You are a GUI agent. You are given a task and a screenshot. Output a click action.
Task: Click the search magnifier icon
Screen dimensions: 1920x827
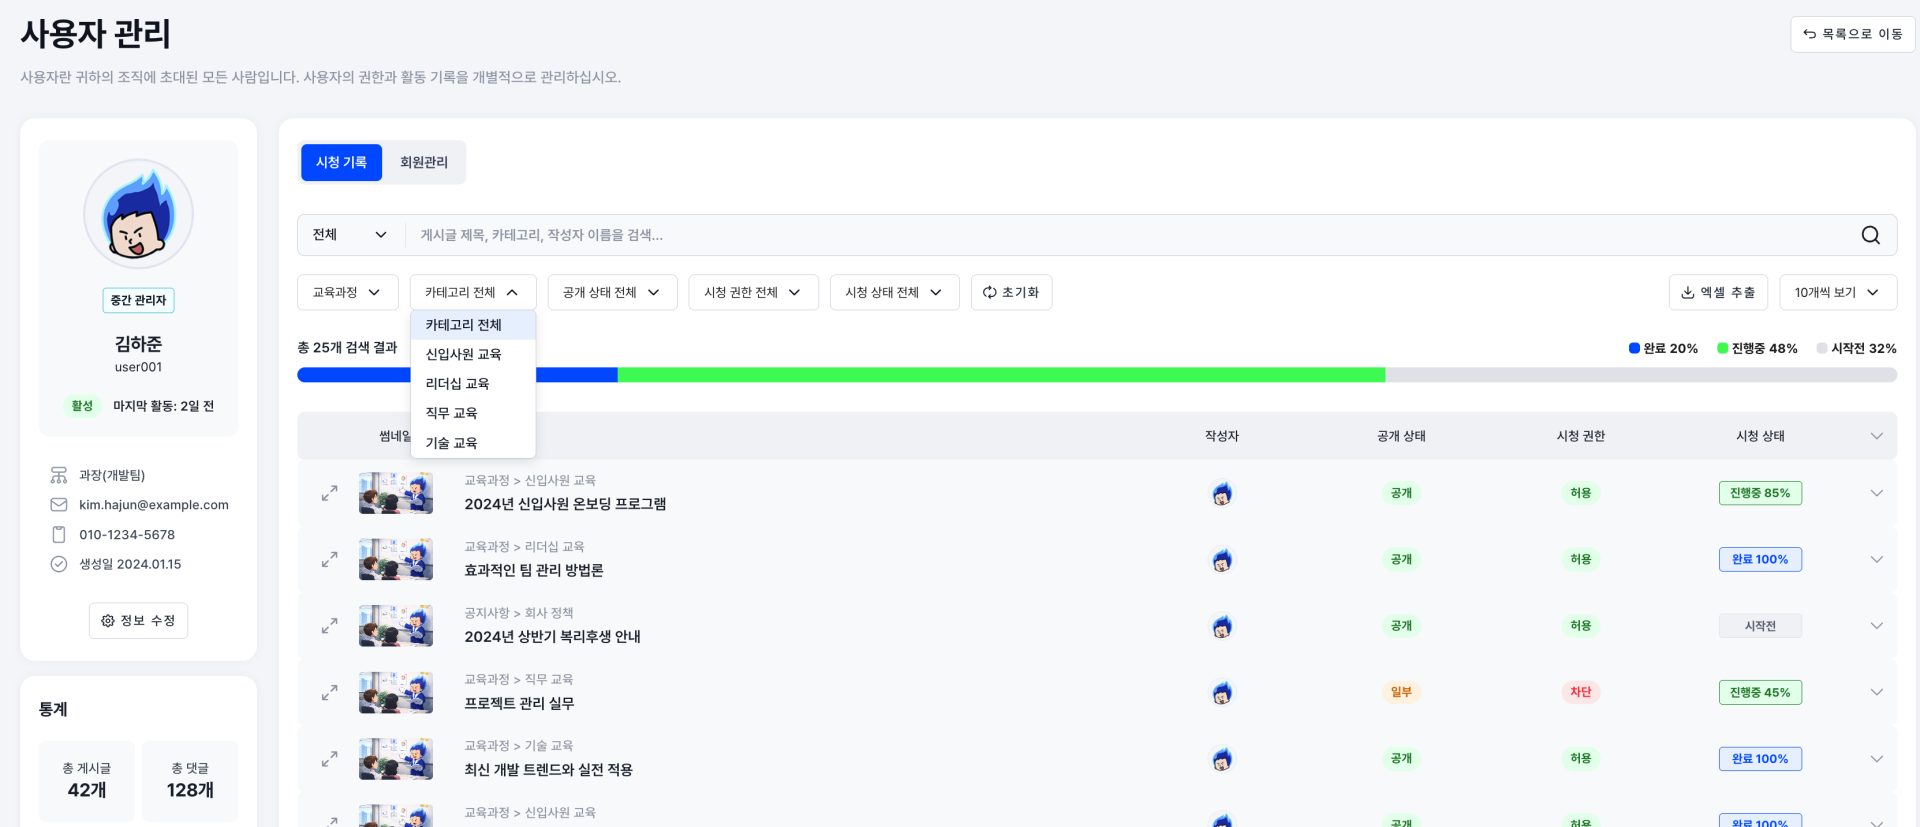[x=1870, y=235]
